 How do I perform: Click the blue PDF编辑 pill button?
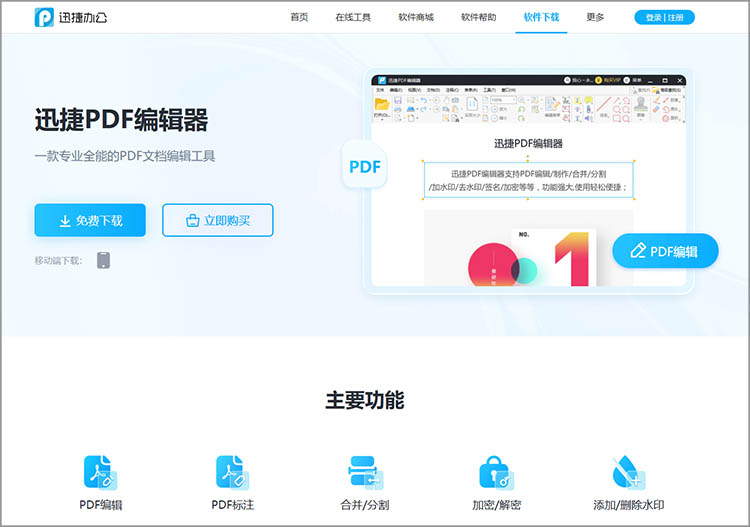(x=665, y=251)
